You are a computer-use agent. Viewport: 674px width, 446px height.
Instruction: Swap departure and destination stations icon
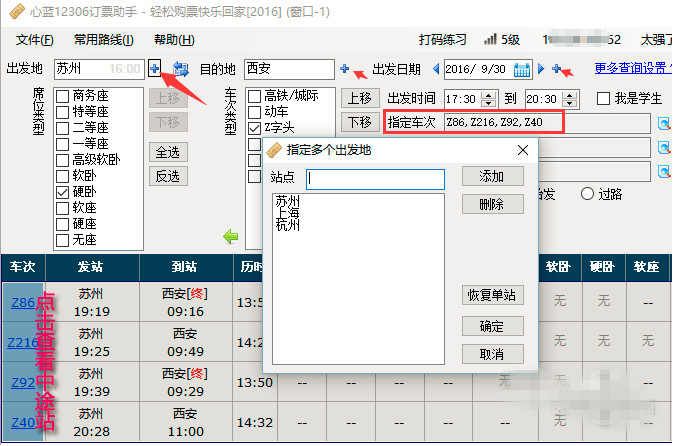[181, 69]
